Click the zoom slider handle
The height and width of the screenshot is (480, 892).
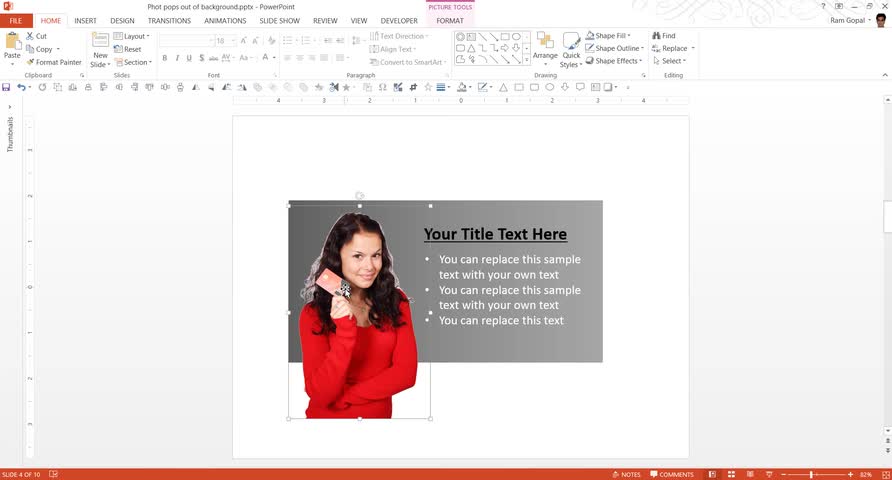click(x=811, y=474)
